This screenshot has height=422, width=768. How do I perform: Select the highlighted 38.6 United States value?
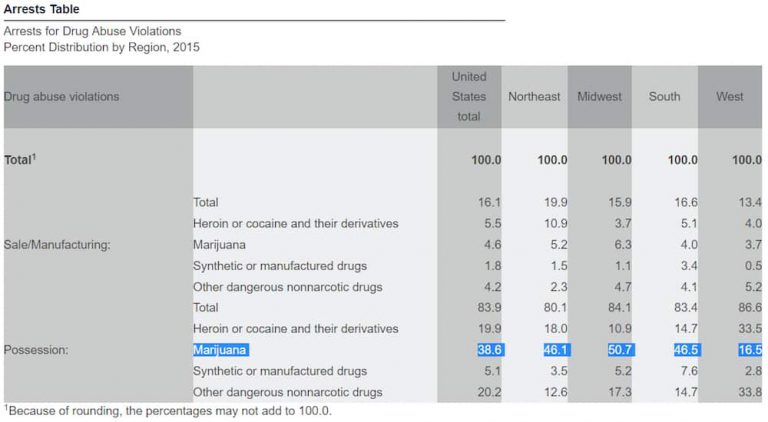tap(489, 350)
